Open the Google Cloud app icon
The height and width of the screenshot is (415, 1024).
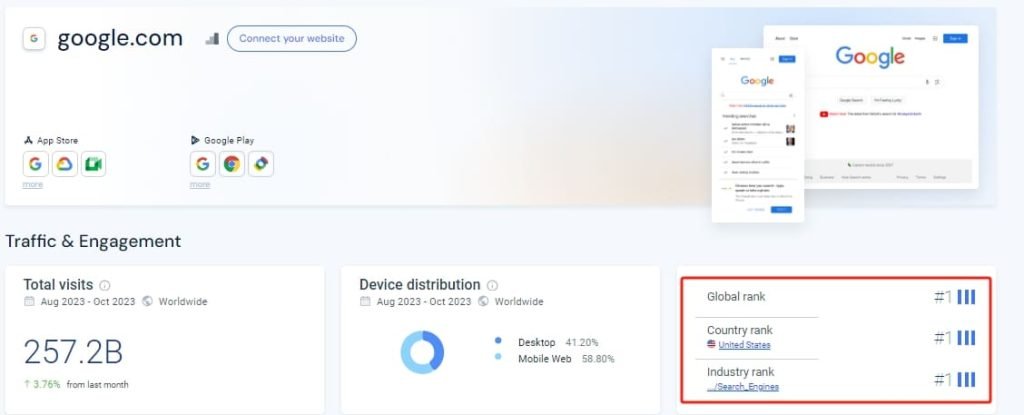point(65,164)
